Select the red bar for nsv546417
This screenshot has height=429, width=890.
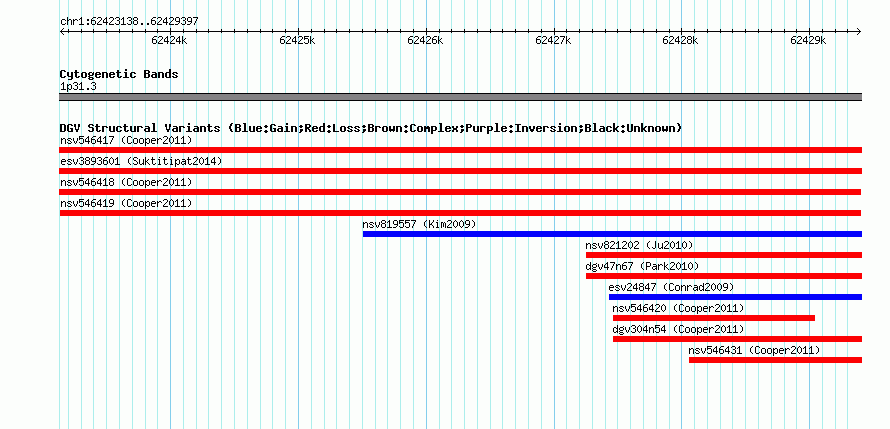[460, 150]
